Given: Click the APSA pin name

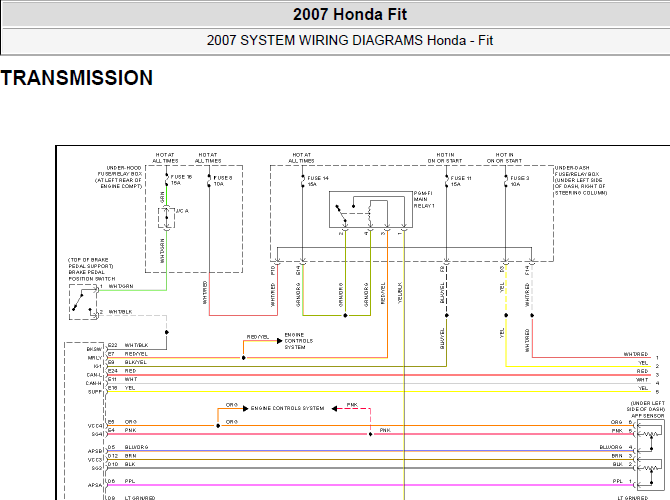Looking at the screenshot, I should [95, 485].
